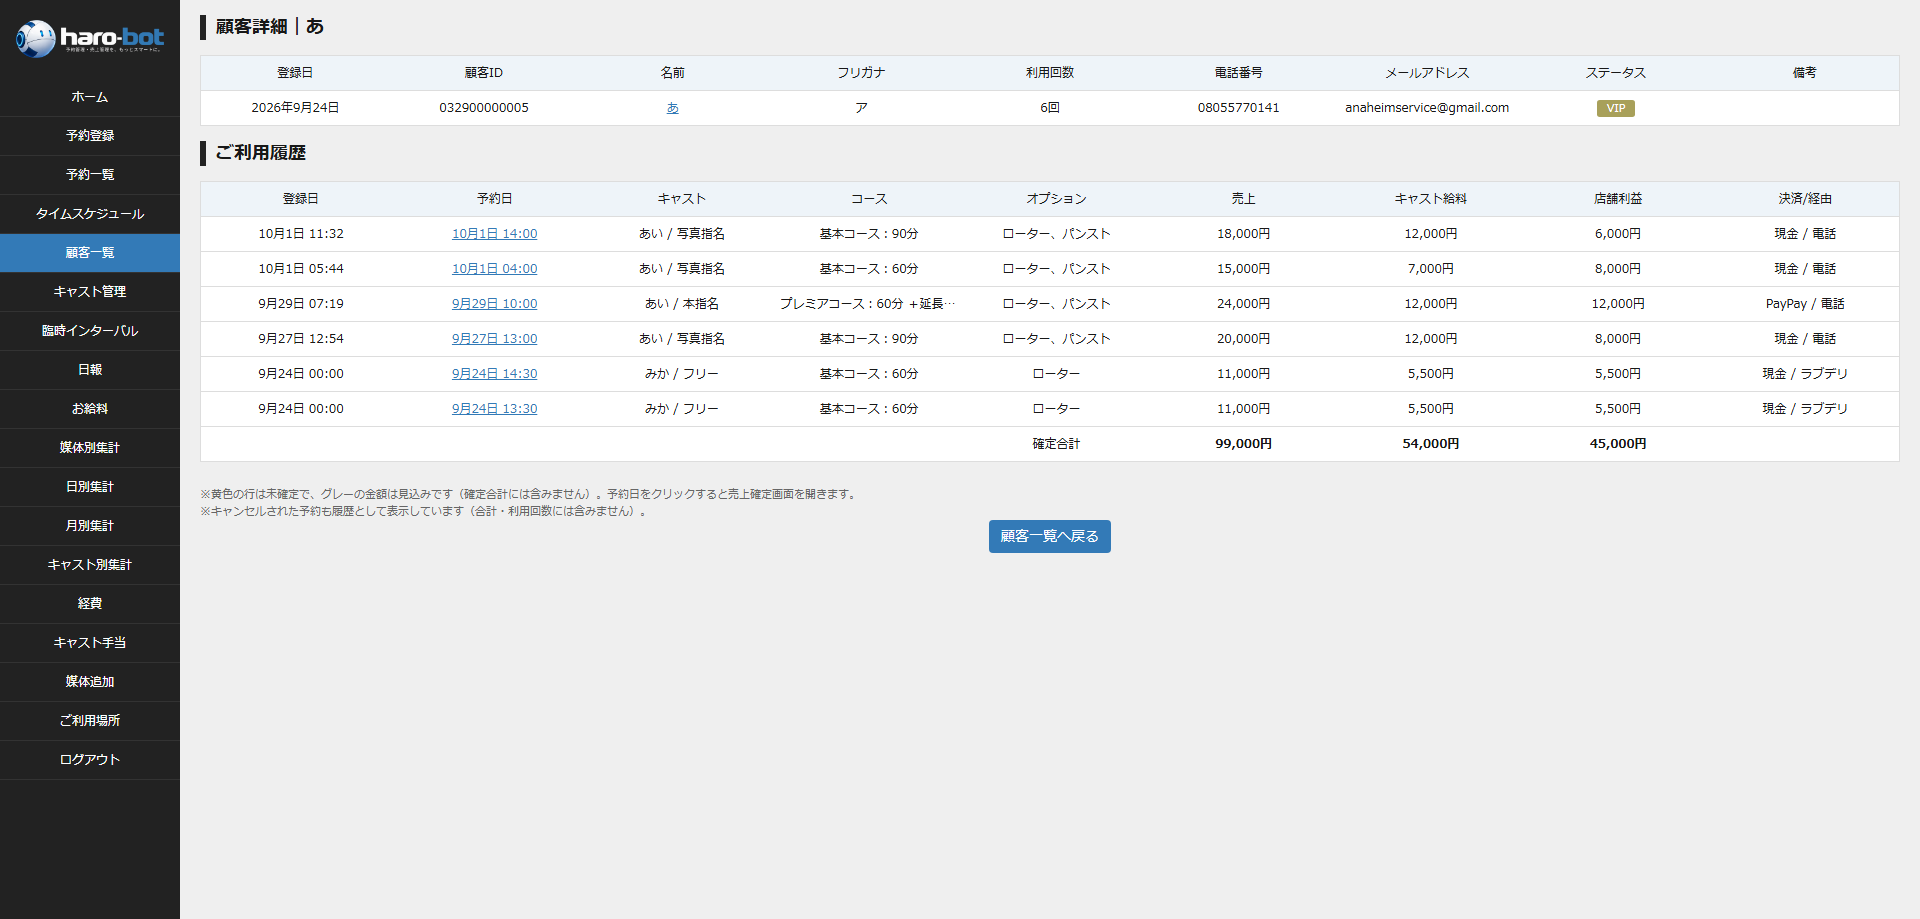The image size is (1920, 919).
Task: Open reservation 9月24日 14:30 link
Action: coord(494,374)
